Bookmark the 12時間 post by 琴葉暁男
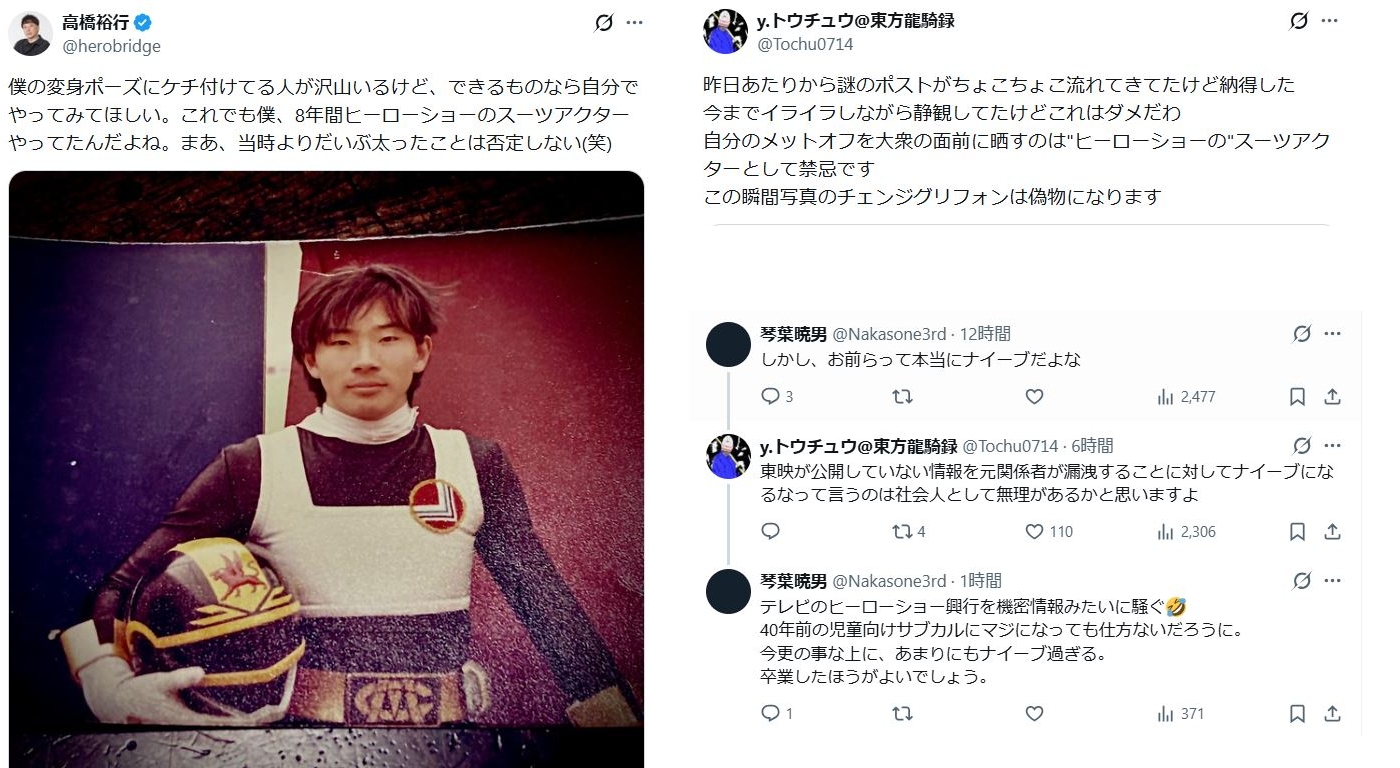This screenshot has width=1400, height=768. pos(1297,396)
